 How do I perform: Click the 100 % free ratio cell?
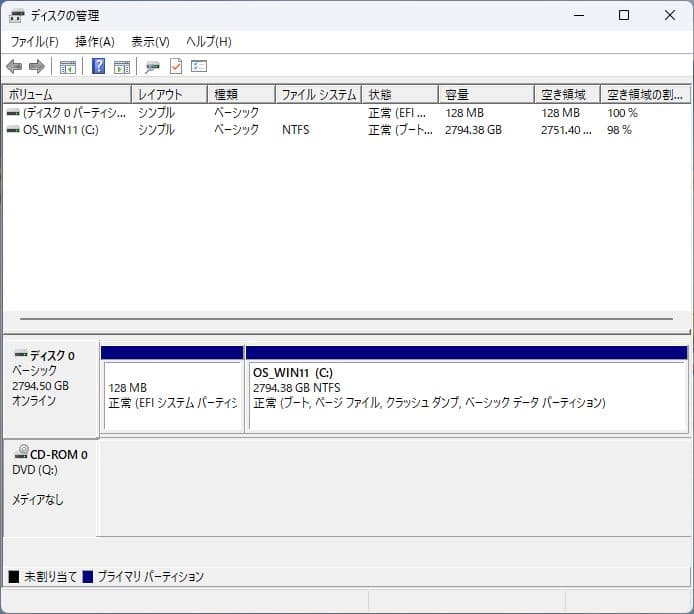622,113
